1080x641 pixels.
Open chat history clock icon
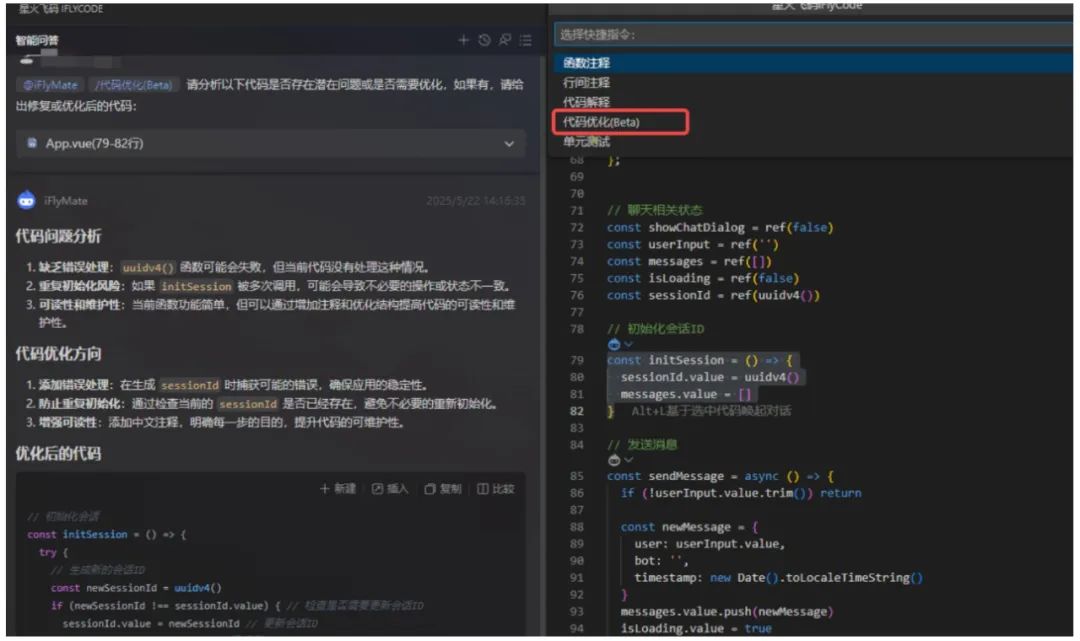pos(484,41)
